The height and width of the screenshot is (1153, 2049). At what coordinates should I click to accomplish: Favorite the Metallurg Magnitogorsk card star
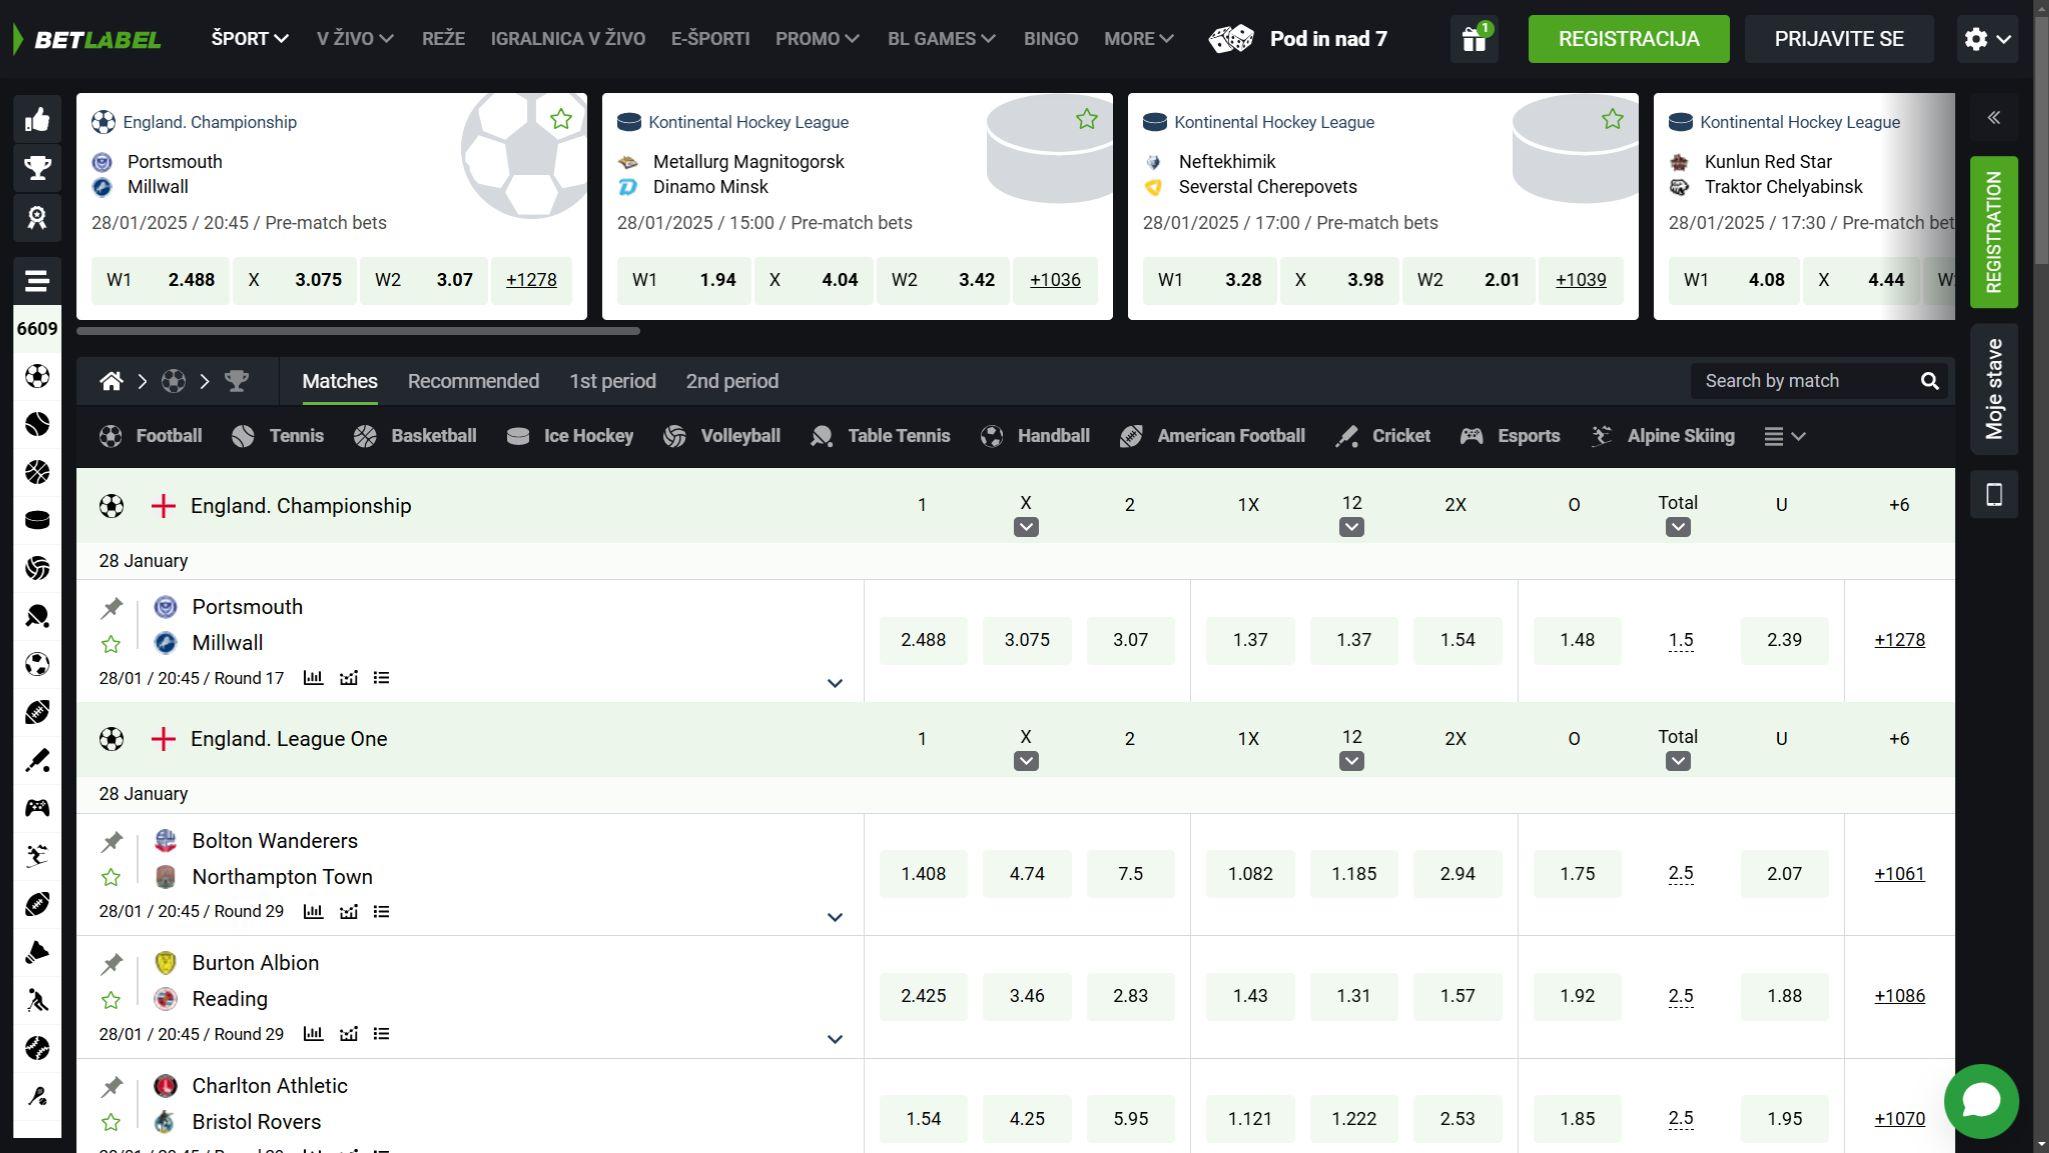pyautogui.click(x=1086, y=119)
